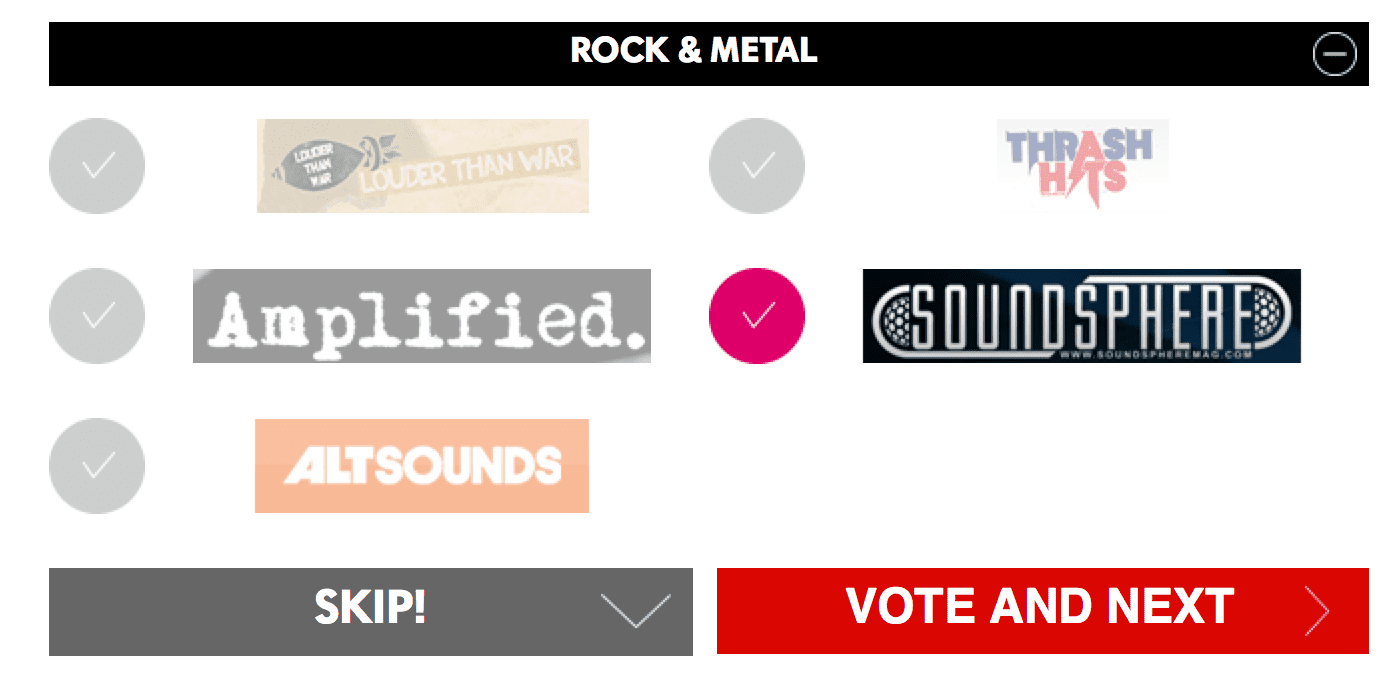Click the Thrash Hits logo
The width and height of the screenshot is (1396, 679).
pyautogui.click(x=1081, y=166)
